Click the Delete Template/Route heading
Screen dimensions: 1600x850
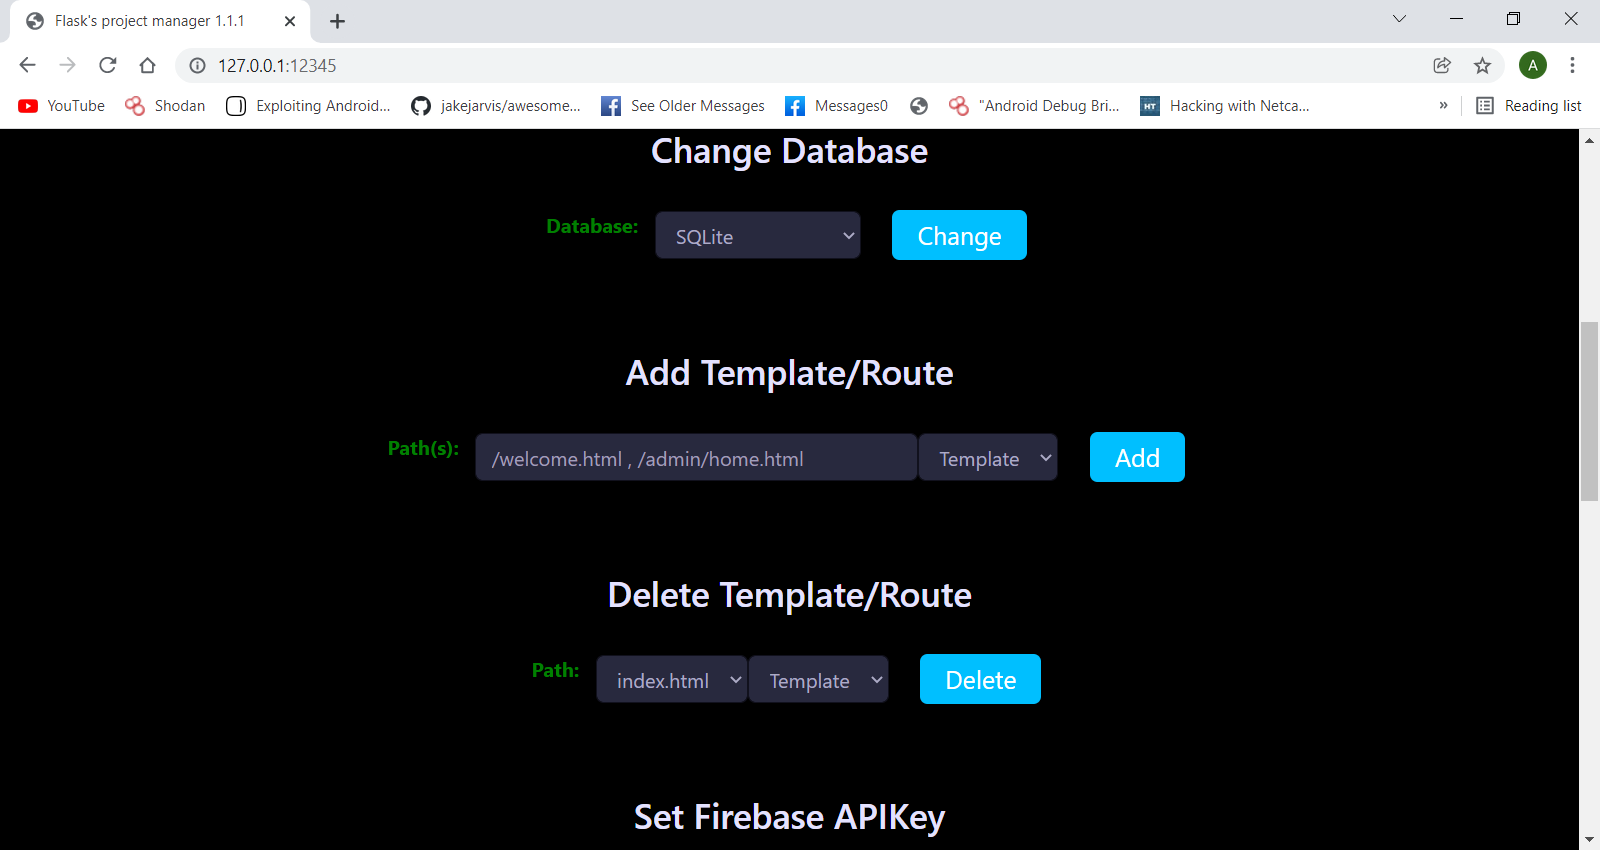point(789,596)
